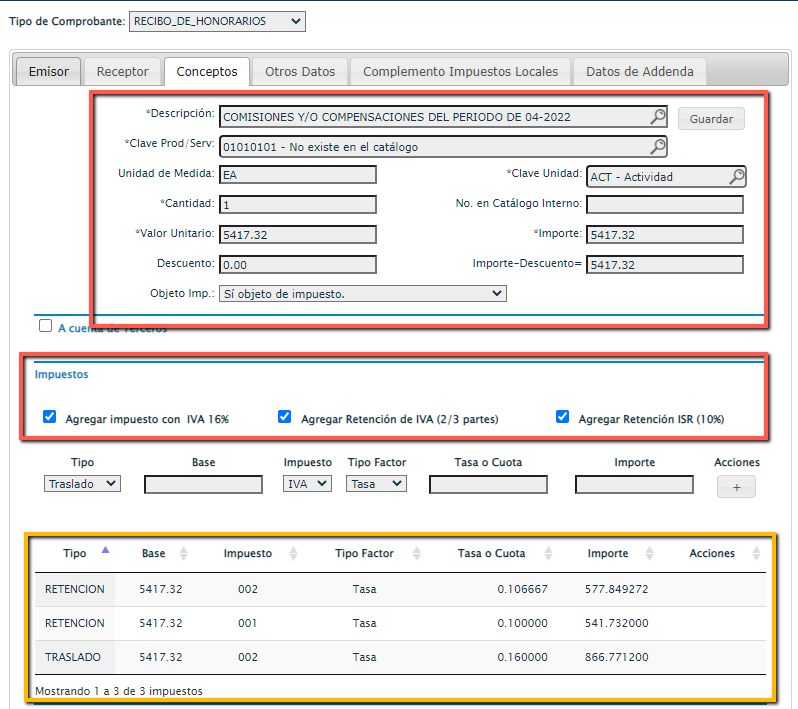Click the magnifier icon in Descripción field
Screen dimensions: 798x709
657,117
